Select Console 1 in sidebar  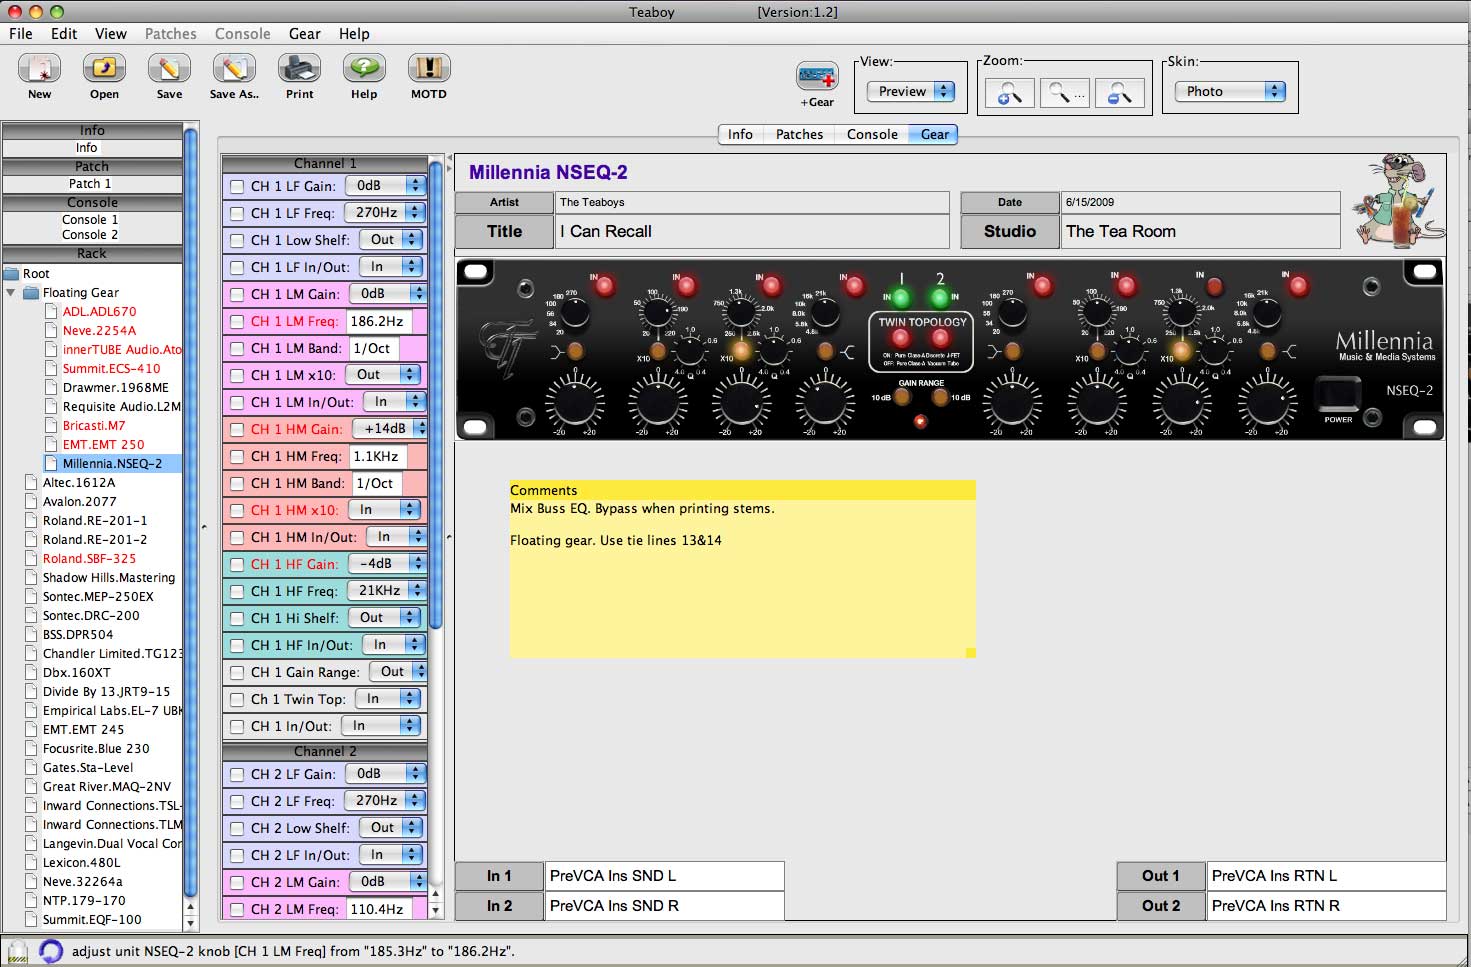pyautogui.click(x=91, y=220)
